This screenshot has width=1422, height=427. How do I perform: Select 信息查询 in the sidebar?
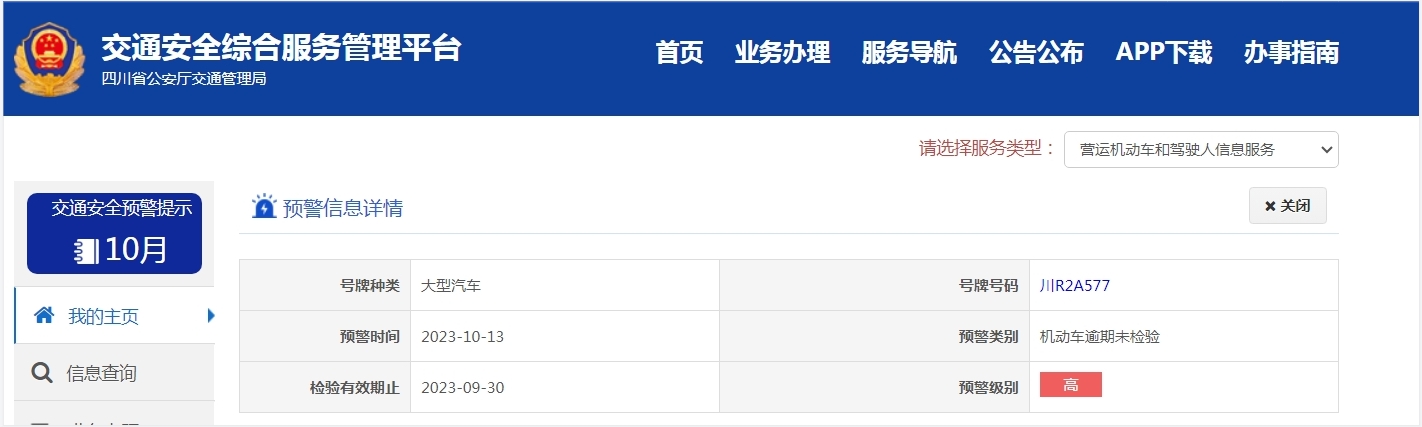pyautogui.click(x=114, y=373)
